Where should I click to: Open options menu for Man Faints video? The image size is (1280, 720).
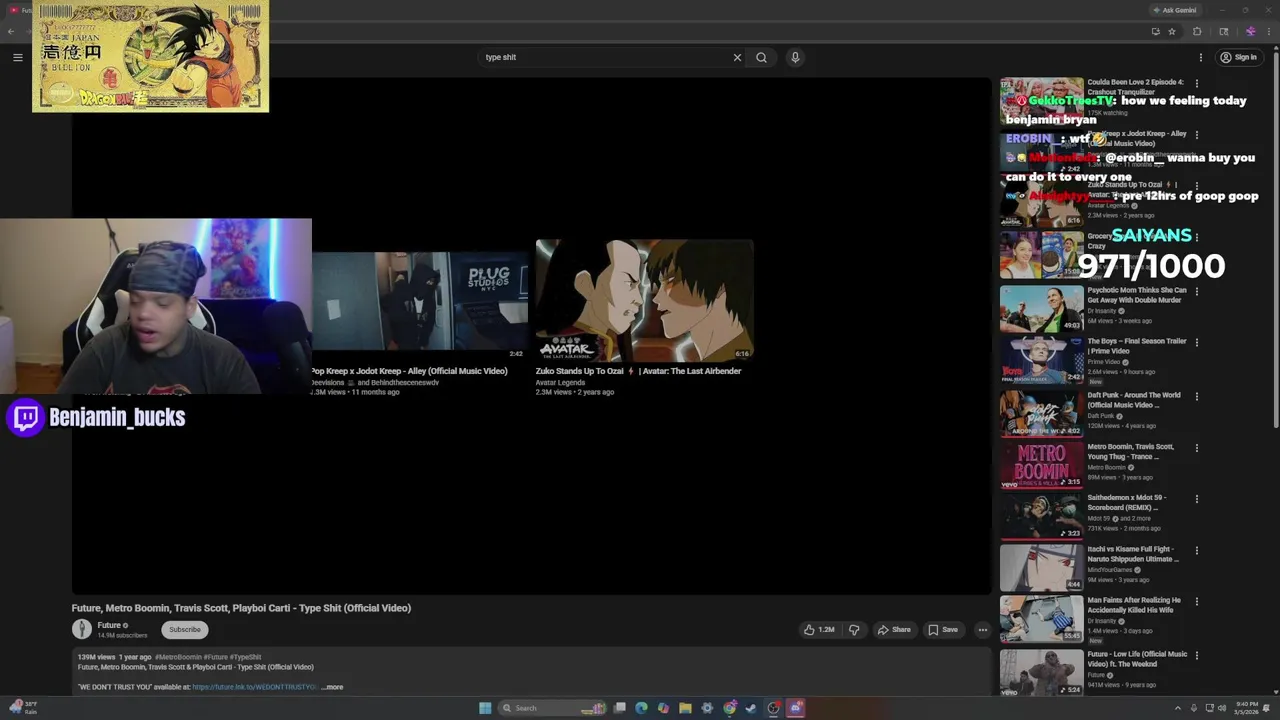1196,601
